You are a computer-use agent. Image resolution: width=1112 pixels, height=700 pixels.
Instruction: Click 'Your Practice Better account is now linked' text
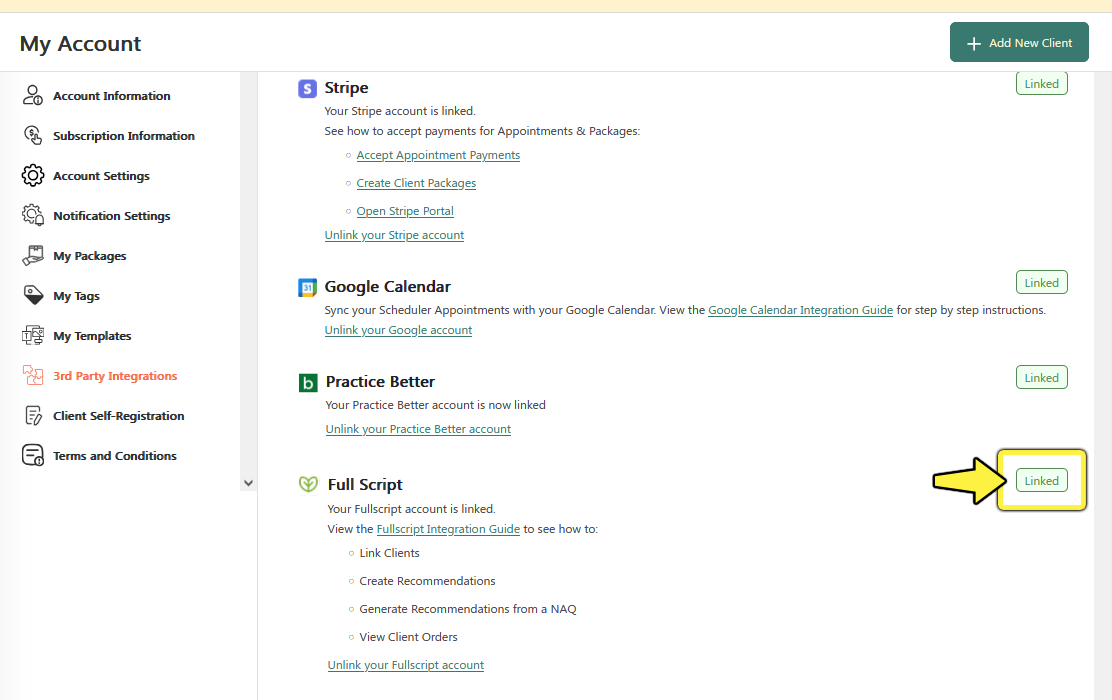[435, 405]
